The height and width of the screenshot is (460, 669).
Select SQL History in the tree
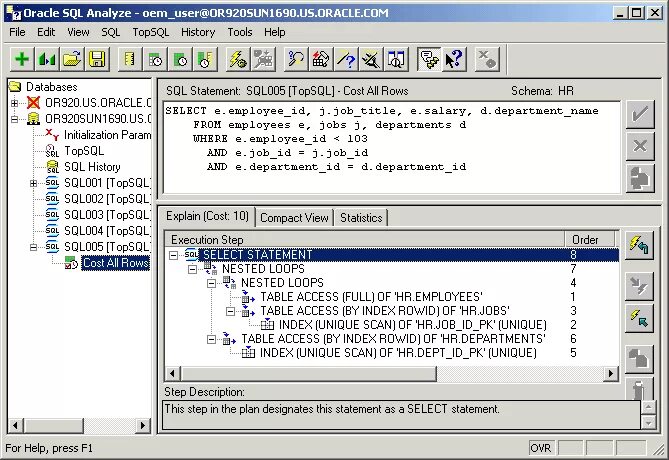[92, 167]
